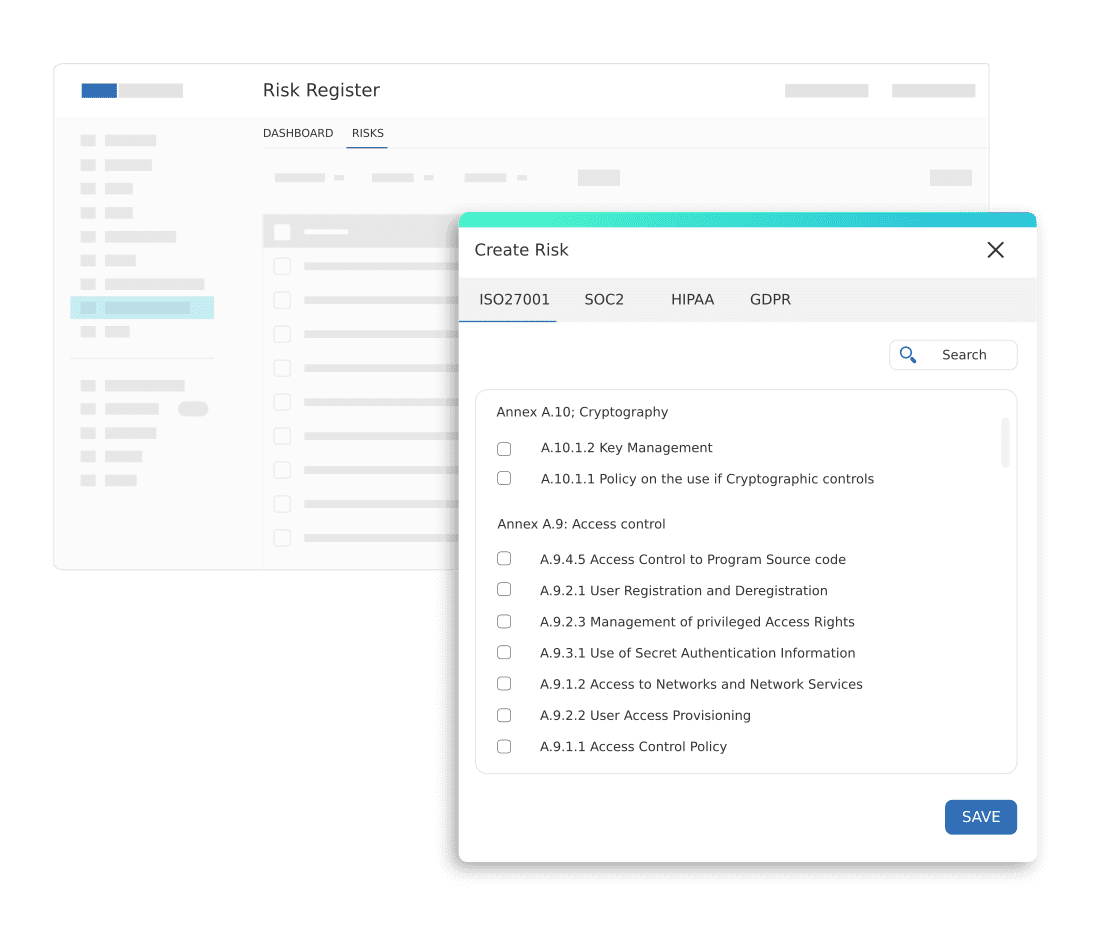This screenshot has height=936, width=1114.
Task: Click the Annex A.10; Cryptography heading
Action: point(582,412)
